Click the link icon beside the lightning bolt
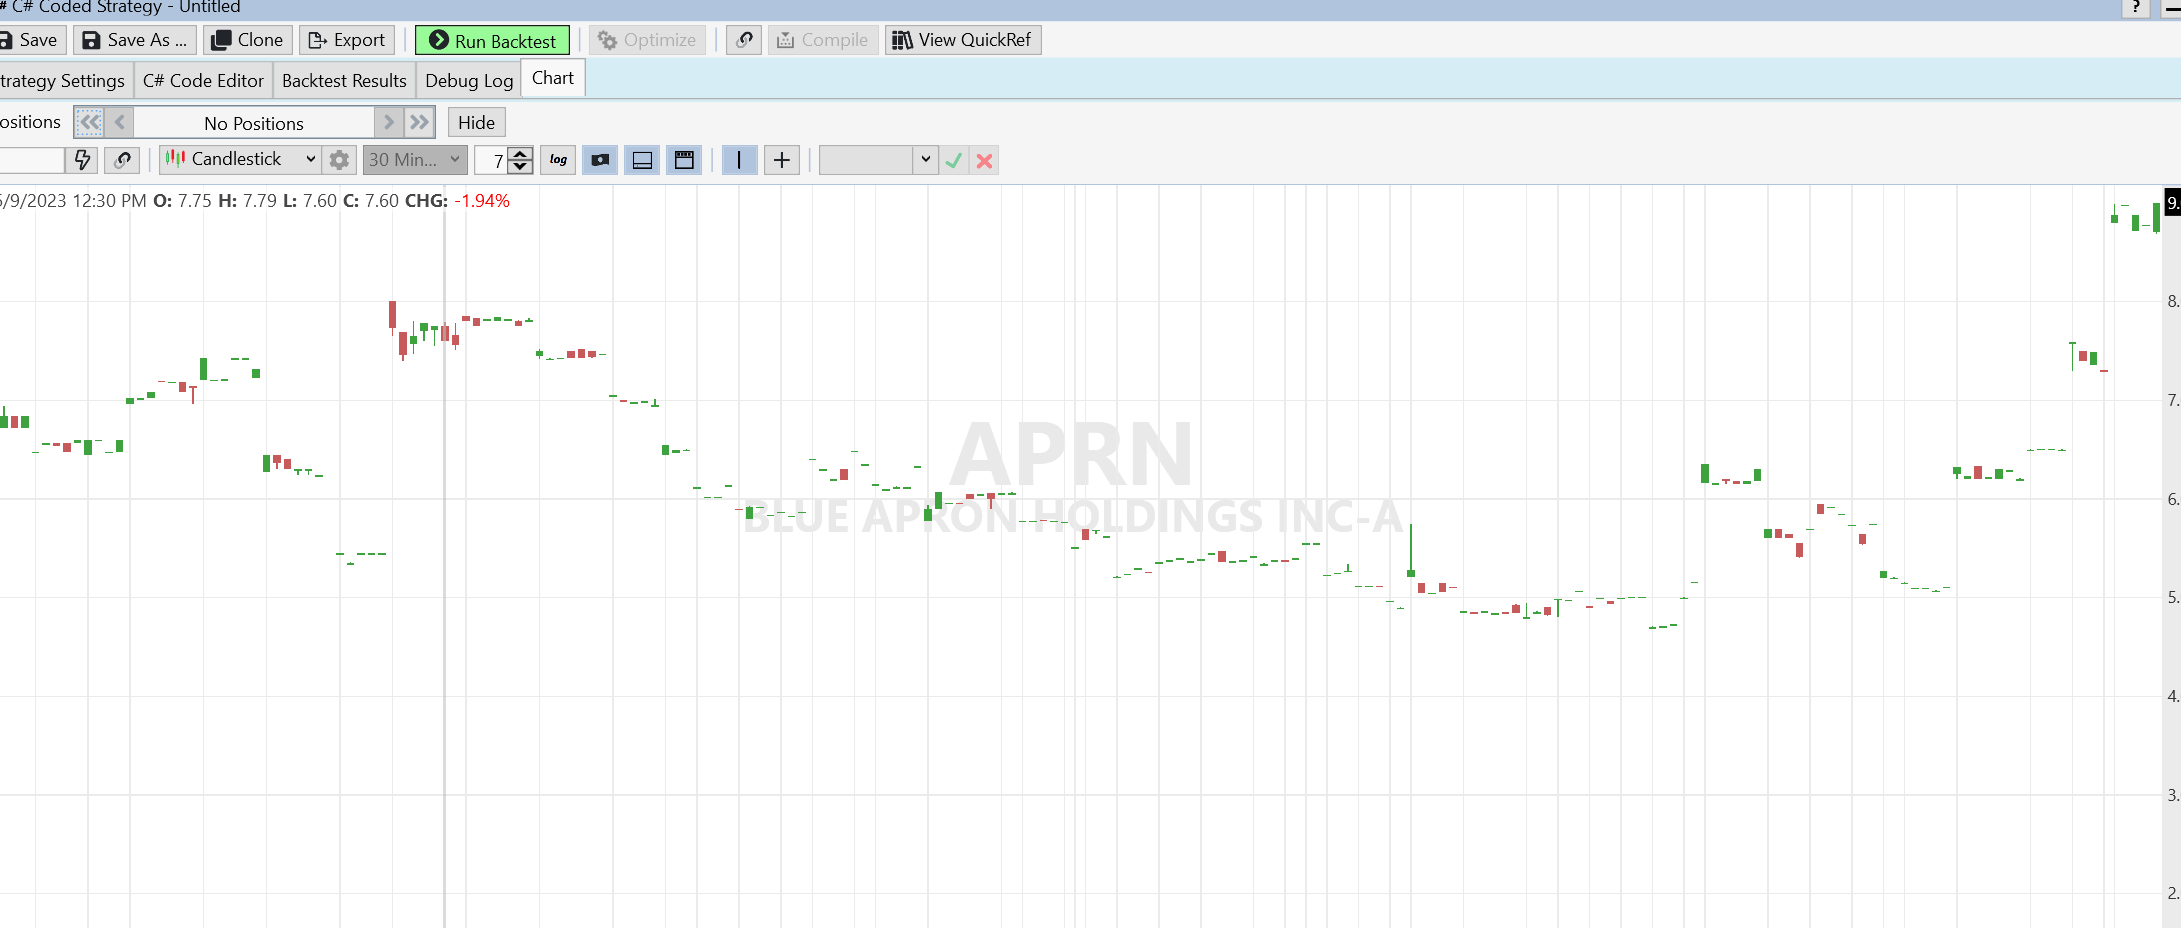The height and width of the screenshot is (928, 2181). [x=123, y=160]
